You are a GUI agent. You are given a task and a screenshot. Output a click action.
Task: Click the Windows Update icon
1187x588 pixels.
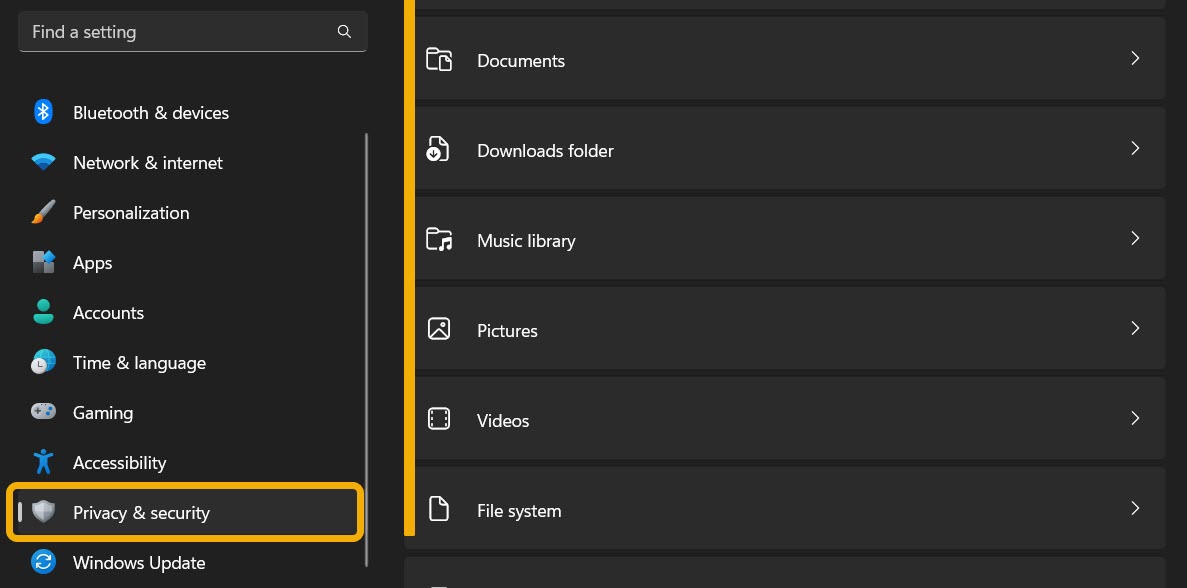click(43, 562)
